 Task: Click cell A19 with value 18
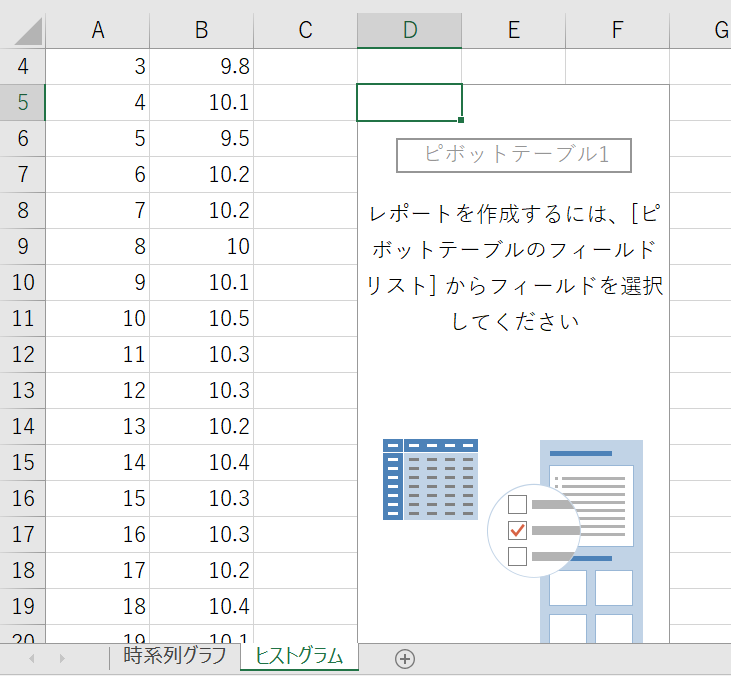coord(97,606)
